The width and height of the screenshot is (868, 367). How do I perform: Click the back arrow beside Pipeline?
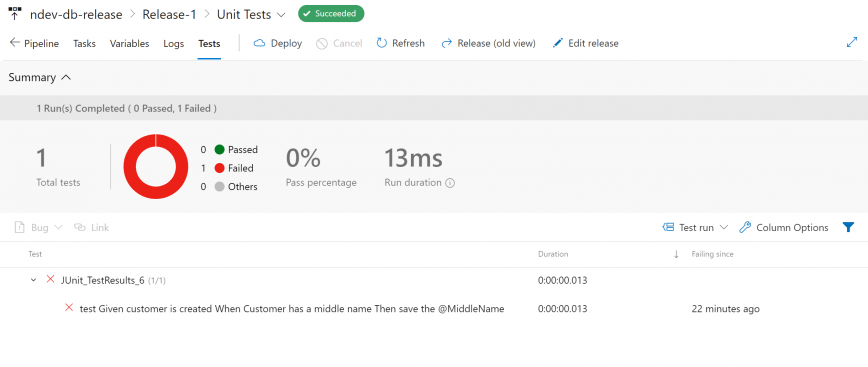tap(14, 43)
